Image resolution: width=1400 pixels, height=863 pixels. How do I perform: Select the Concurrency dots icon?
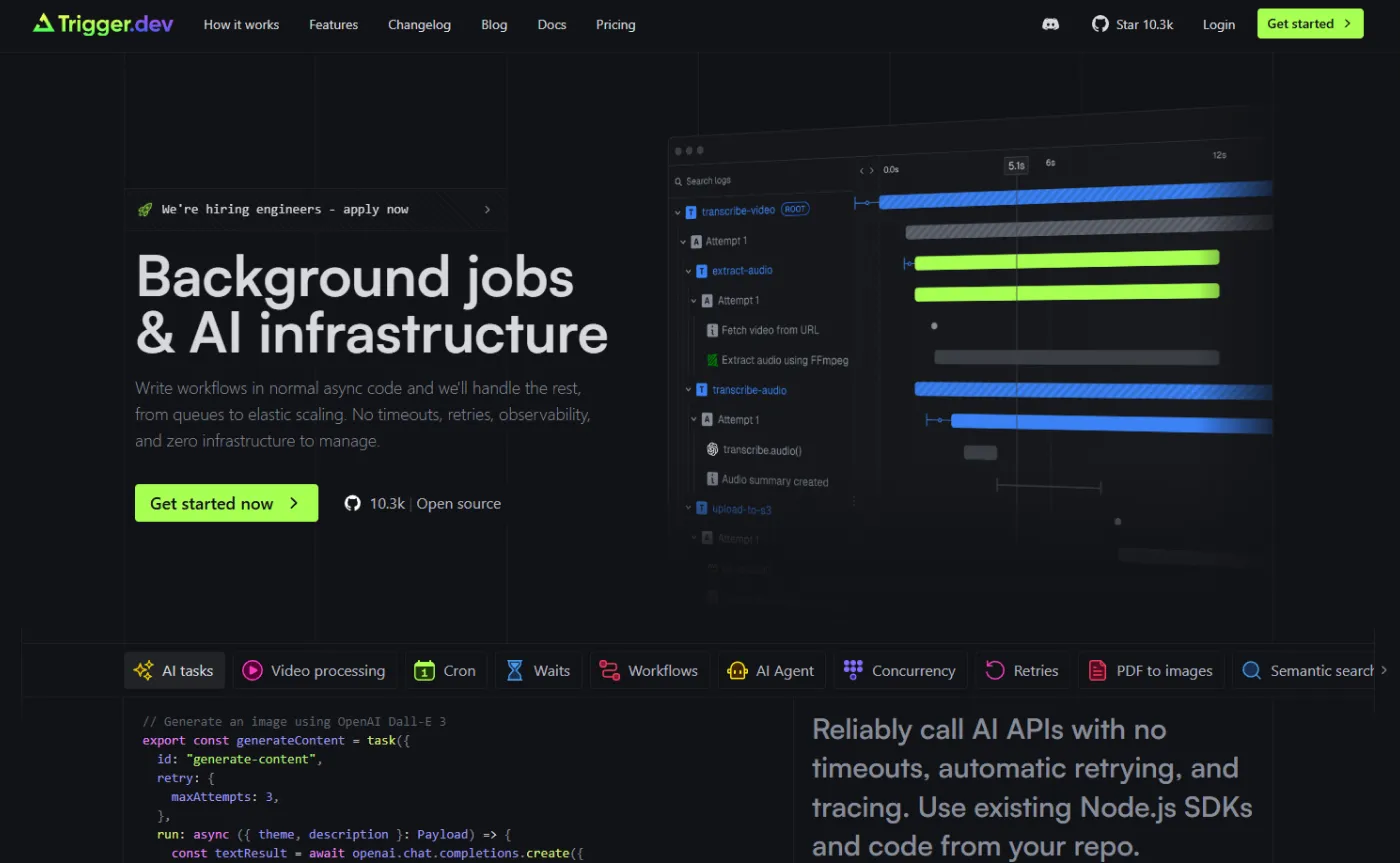point(853,670)
